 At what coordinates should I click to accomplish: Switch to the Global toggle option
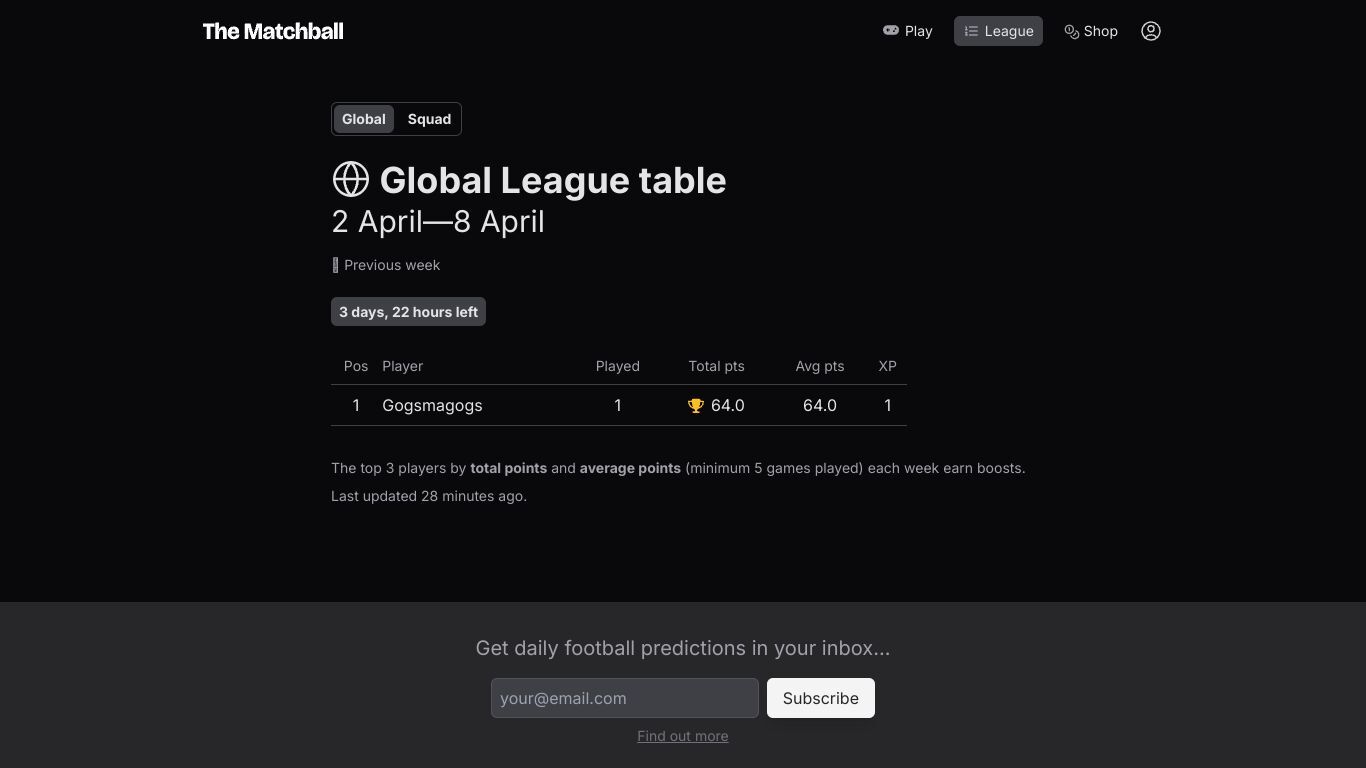pyautogui.click(x=364, y=119)
